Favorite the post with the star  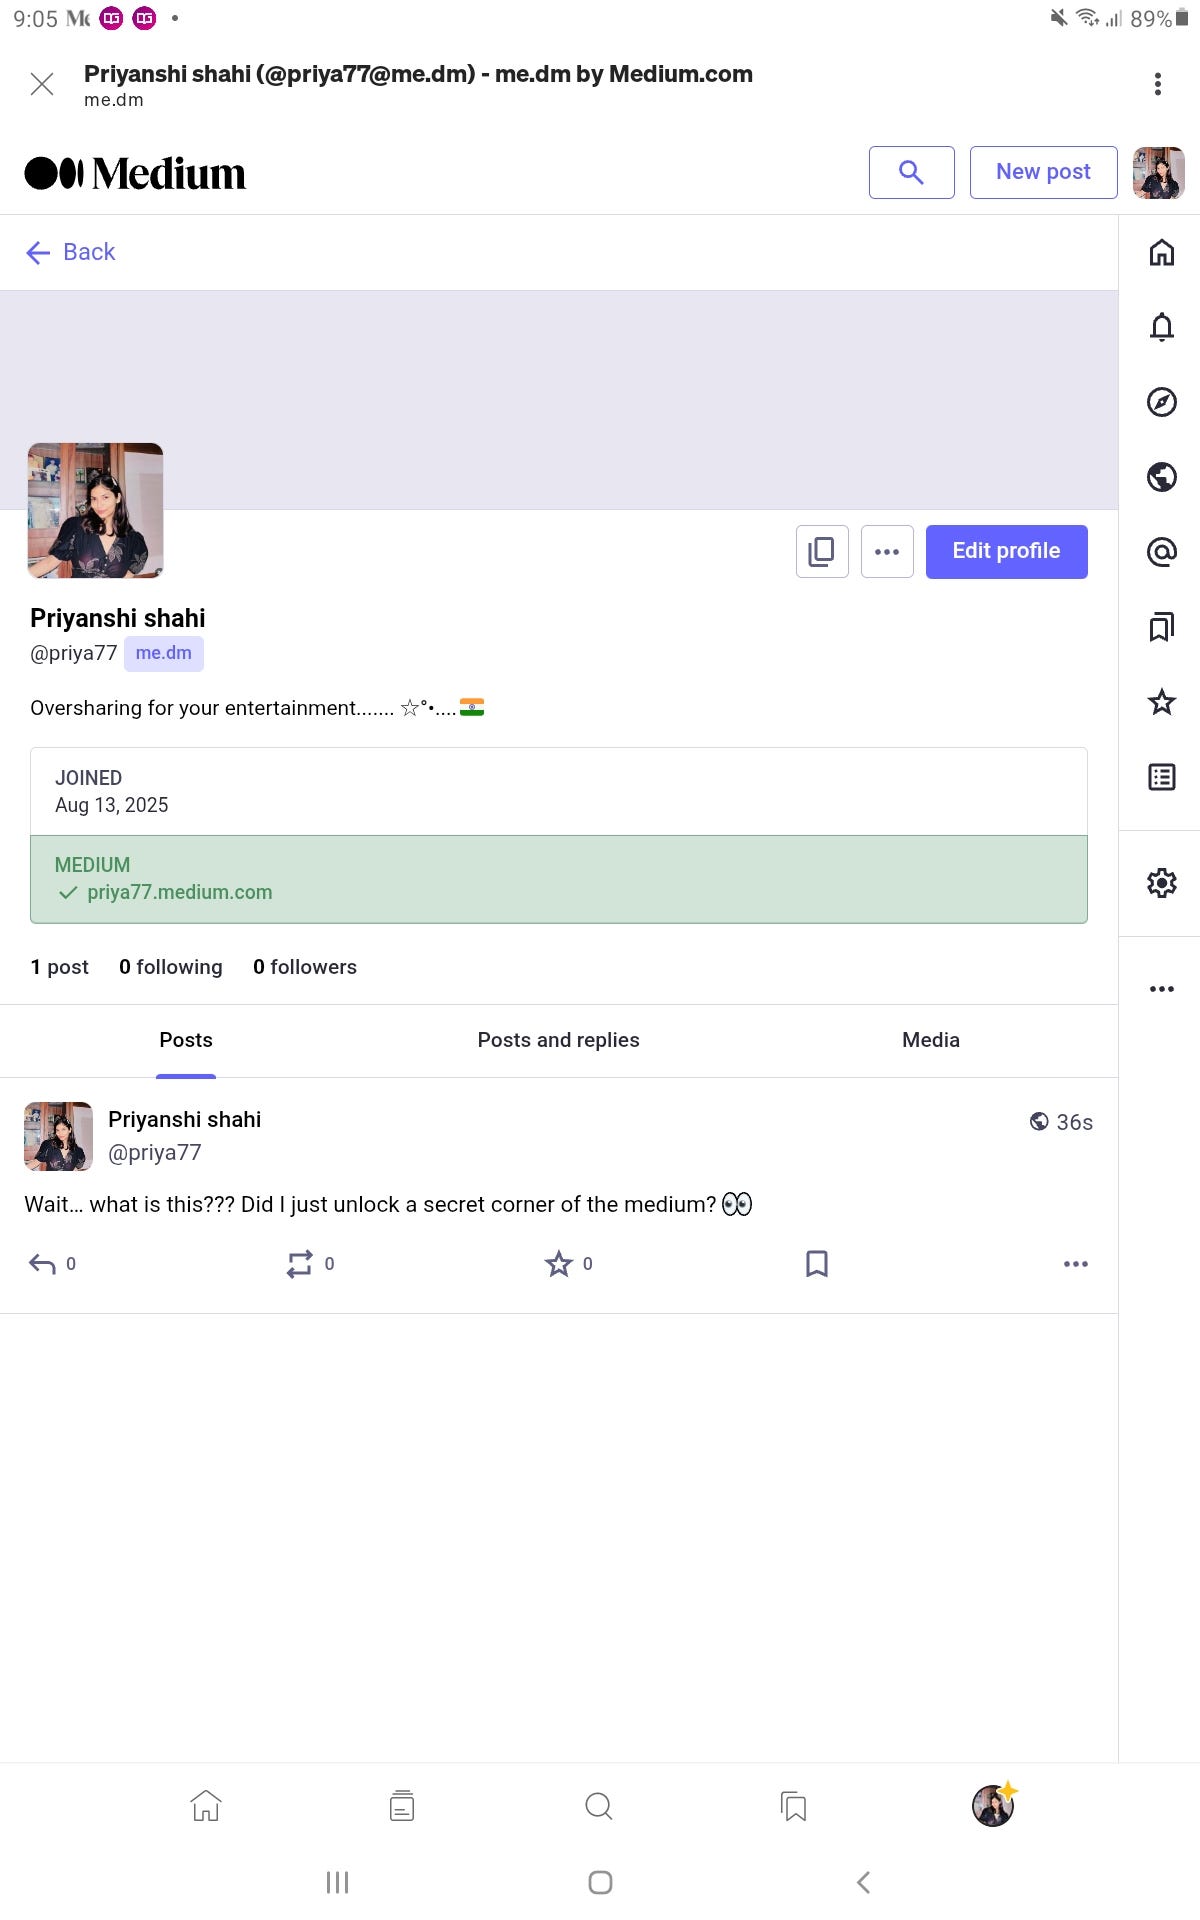tap(559, 1263)
